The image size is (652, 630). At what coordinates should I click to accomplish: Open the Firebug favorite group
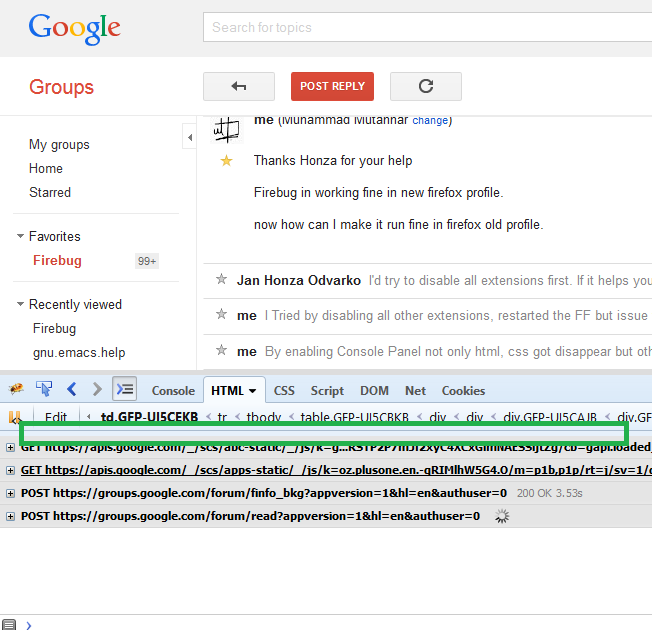pos(57,260)
